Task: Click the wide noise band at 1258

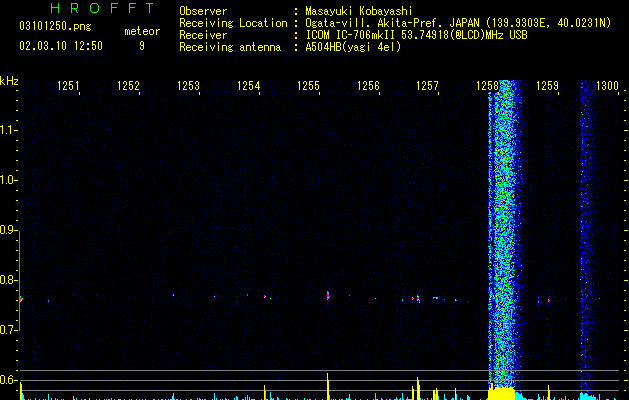Action: [x=505, y=233]
